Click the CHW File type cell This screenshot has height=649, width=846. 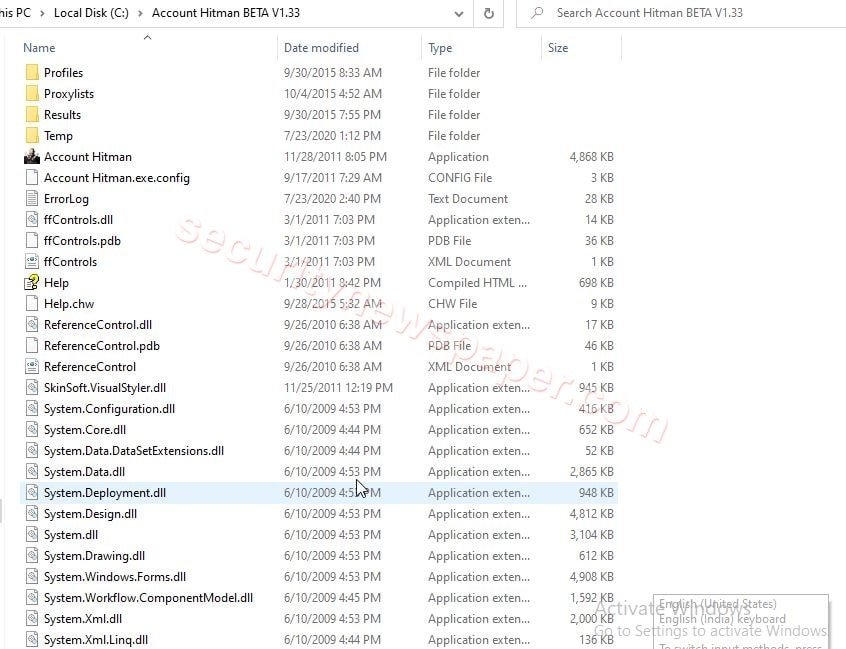pyautogui.click(x=453, y=304)
